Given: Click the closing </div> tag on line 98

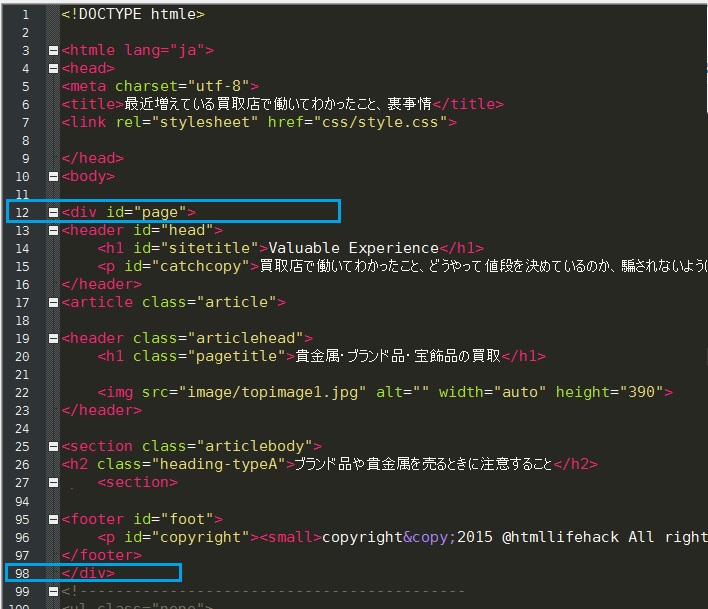Looking at the screenshot, I should 88,573.
